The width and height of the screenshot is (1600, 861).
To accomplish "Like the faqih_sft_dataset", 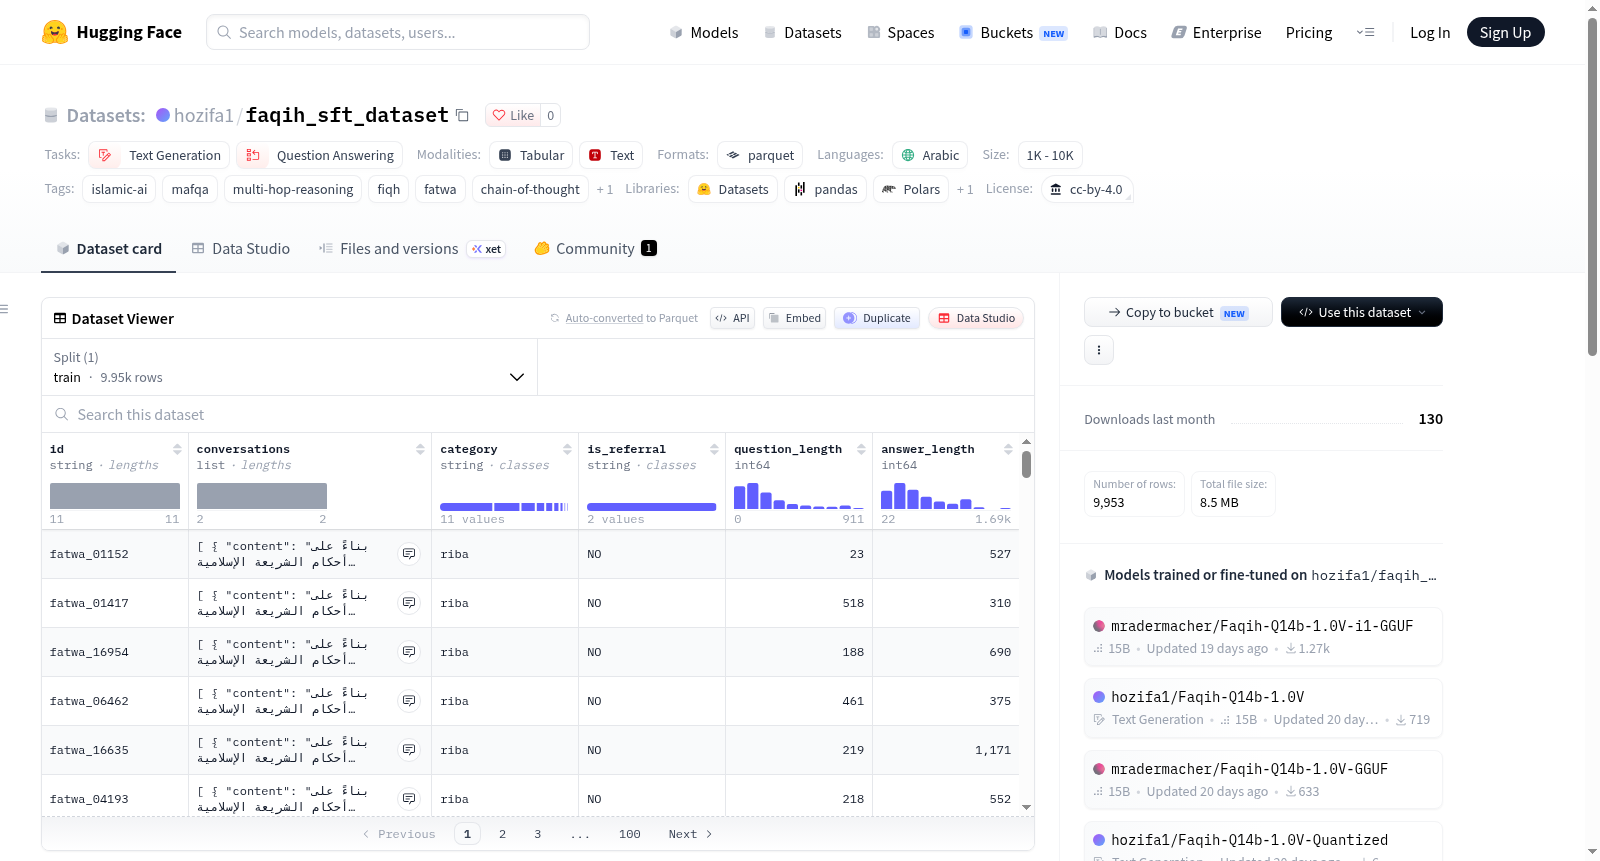I will 513,115.
